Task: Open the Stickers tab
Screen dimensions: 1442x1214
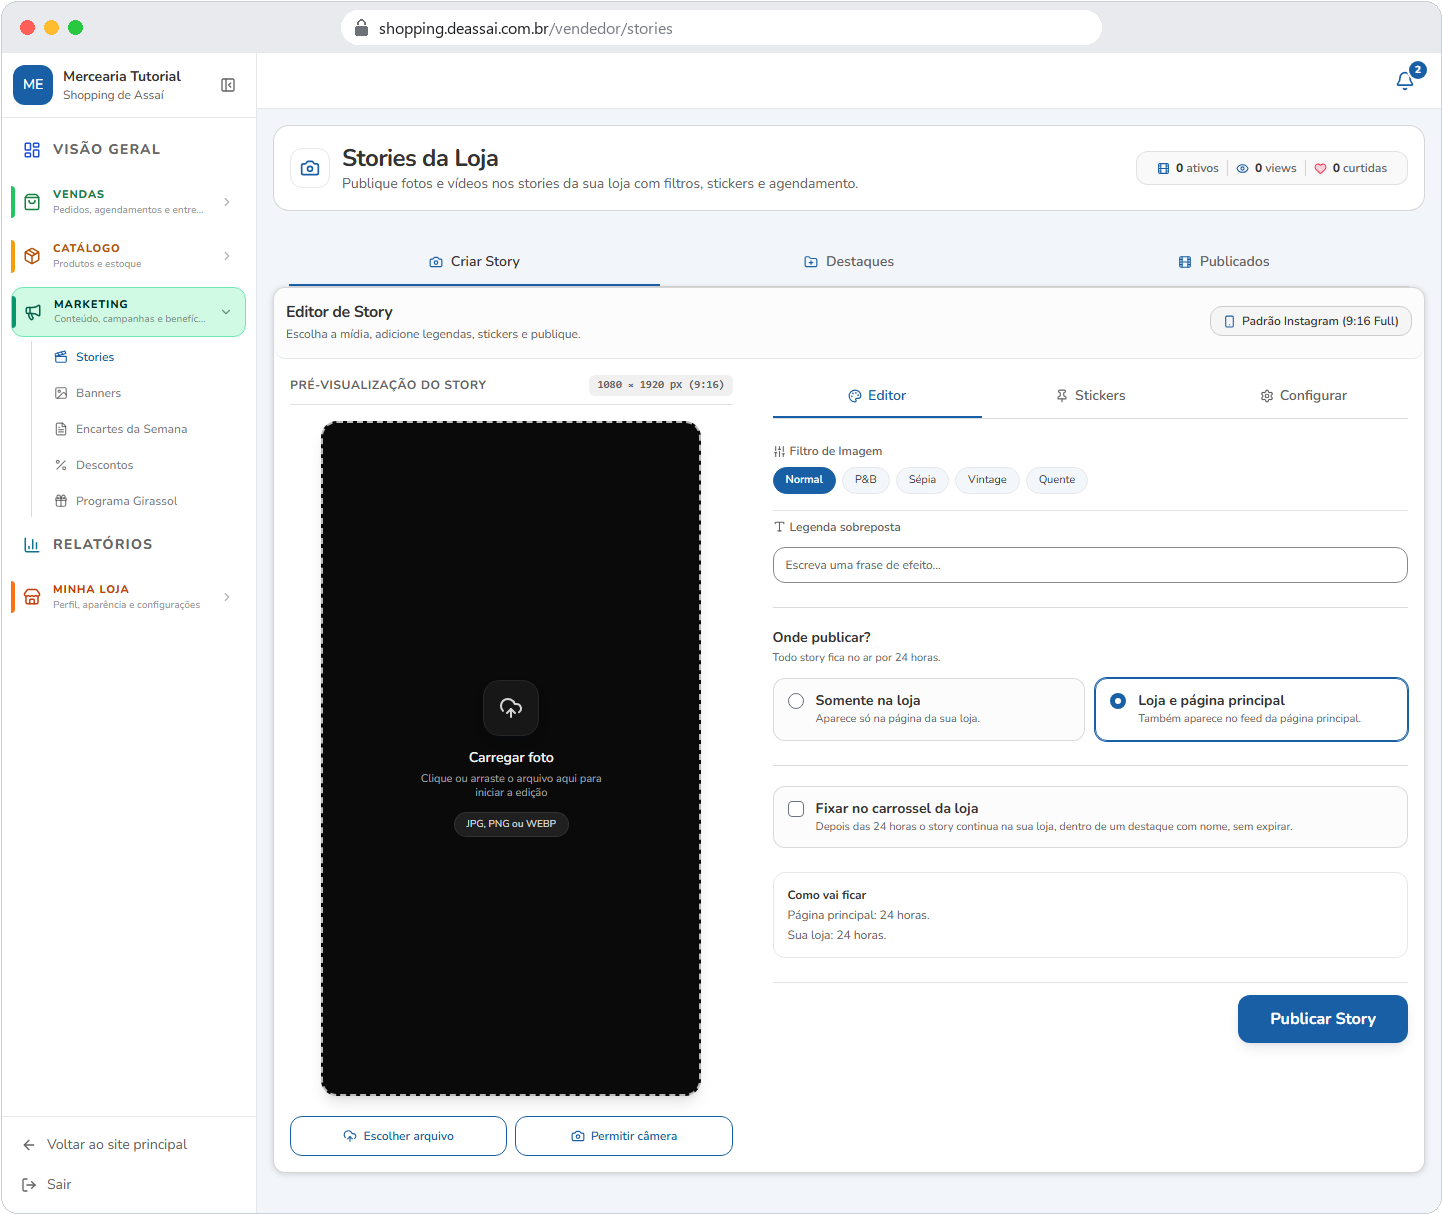Action: coord(1090,396)
